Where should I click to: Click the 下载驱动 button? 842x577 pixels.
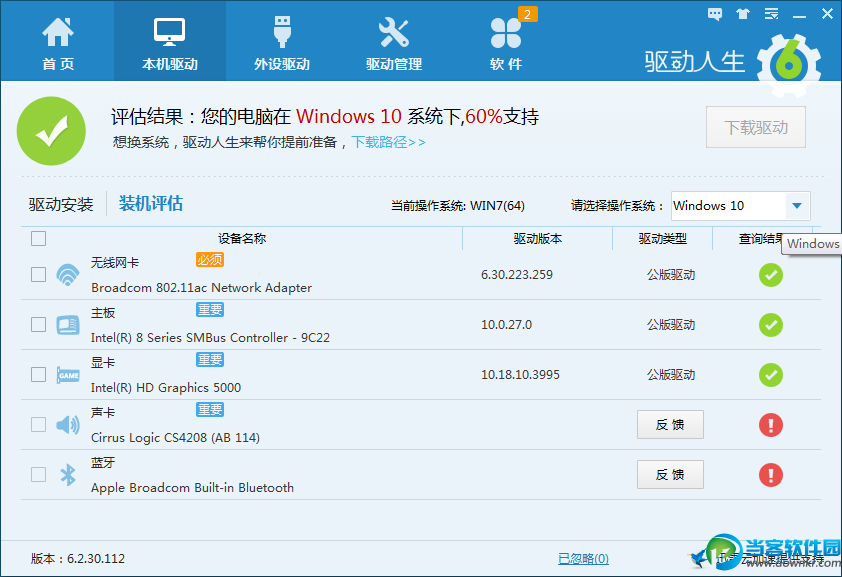point(756,127)
